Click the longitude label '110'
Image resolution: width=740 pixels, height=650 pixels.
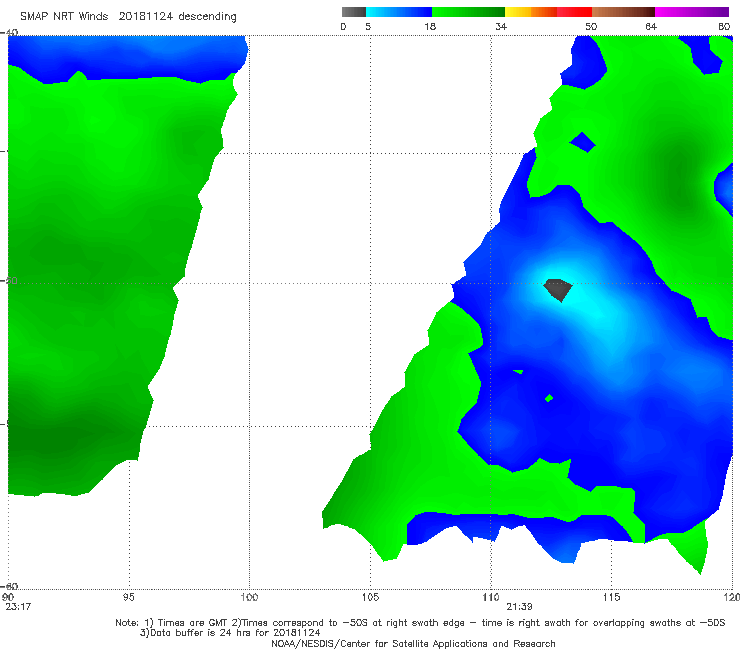pyautogui.click(x=491, y=597)
